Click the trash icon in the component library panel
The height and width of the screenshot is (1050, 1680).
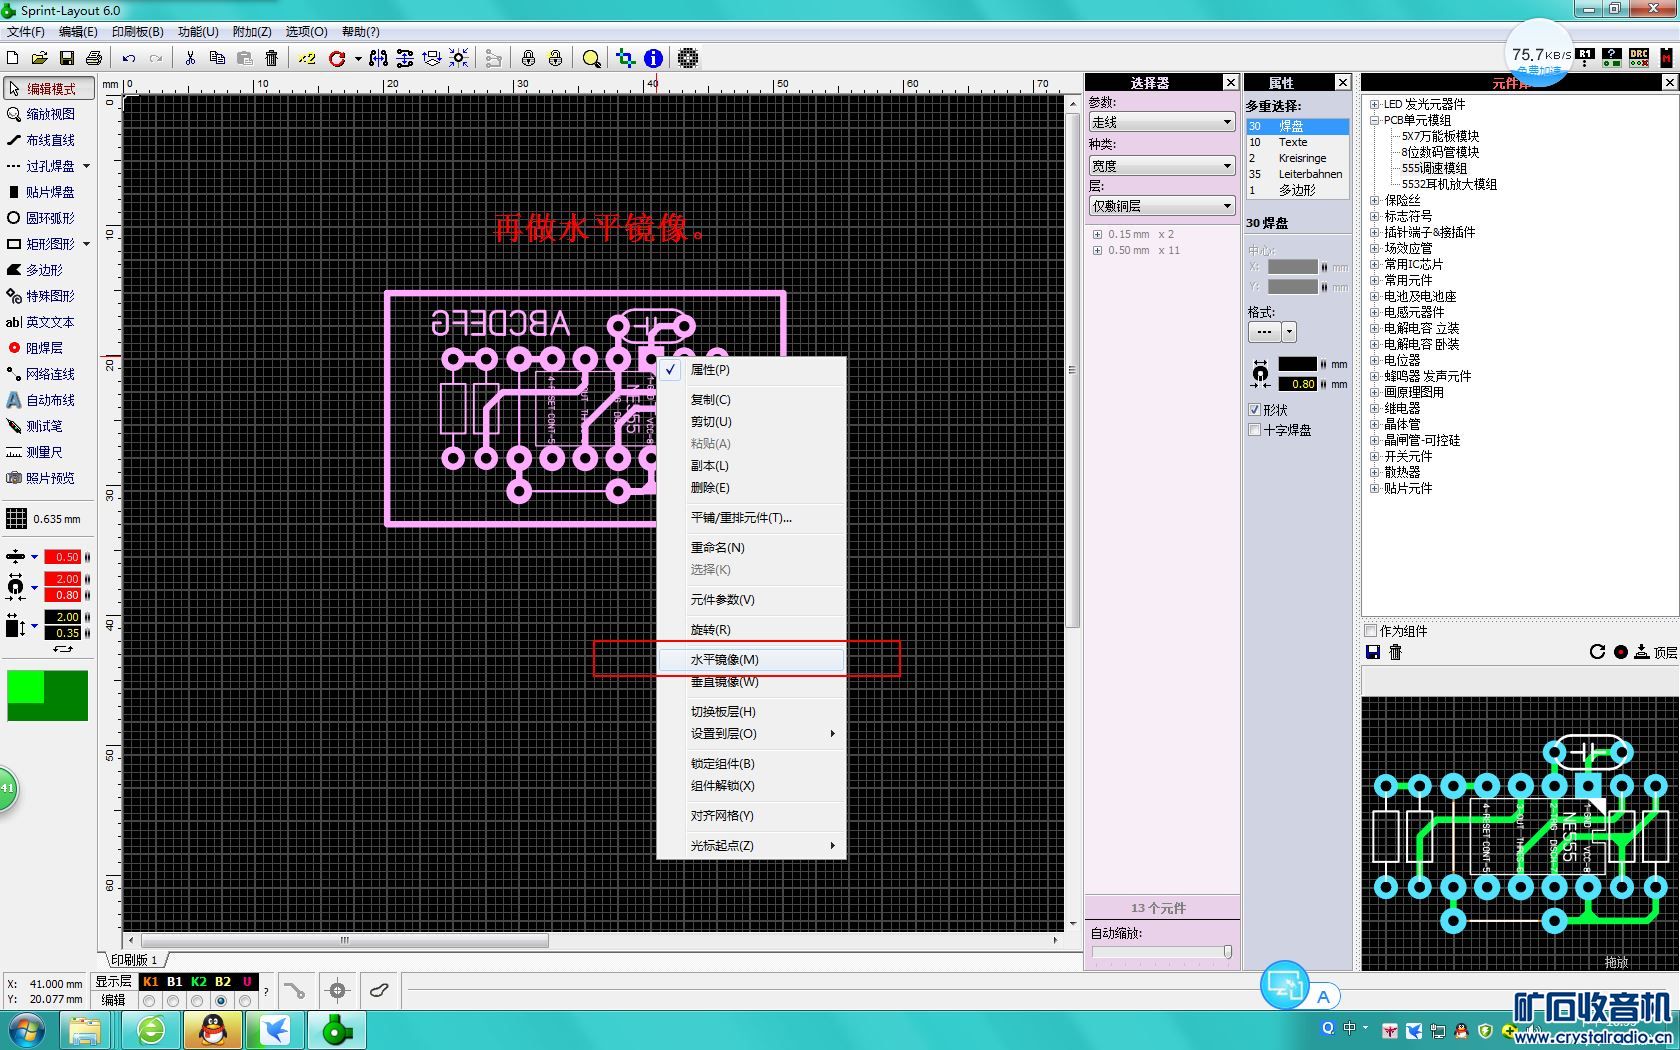point(1396,652)
